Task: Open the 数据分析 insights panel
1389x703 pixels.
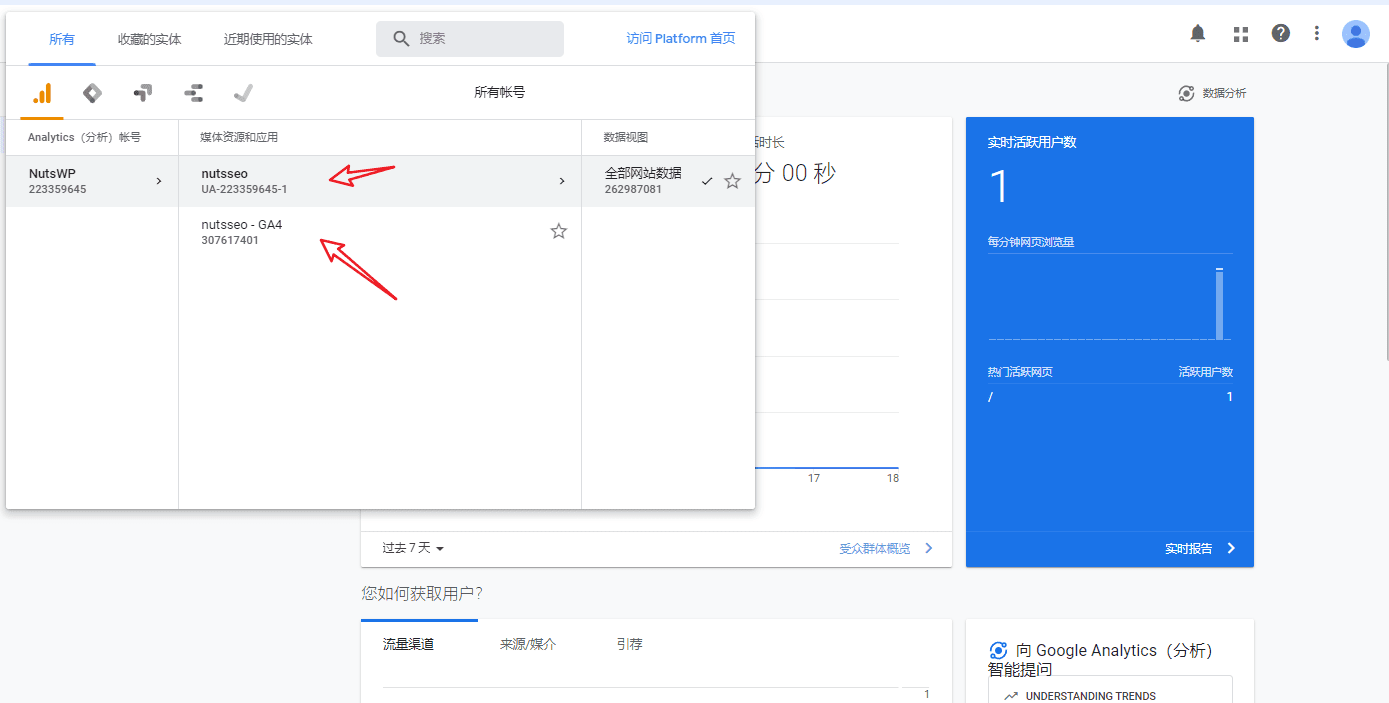Action: [1211, 92]
